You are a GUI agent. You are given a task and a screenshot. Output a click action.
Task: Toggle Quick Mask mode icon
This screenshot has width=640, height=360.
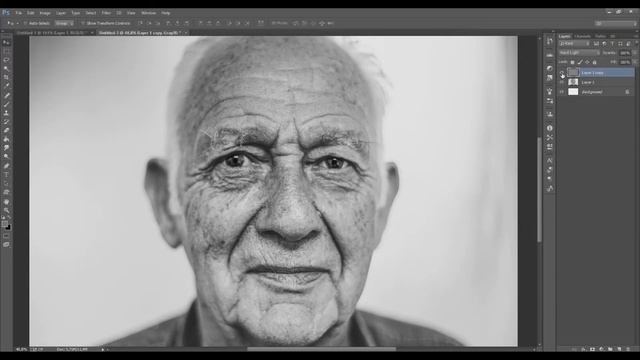click(x=6, y=236)
